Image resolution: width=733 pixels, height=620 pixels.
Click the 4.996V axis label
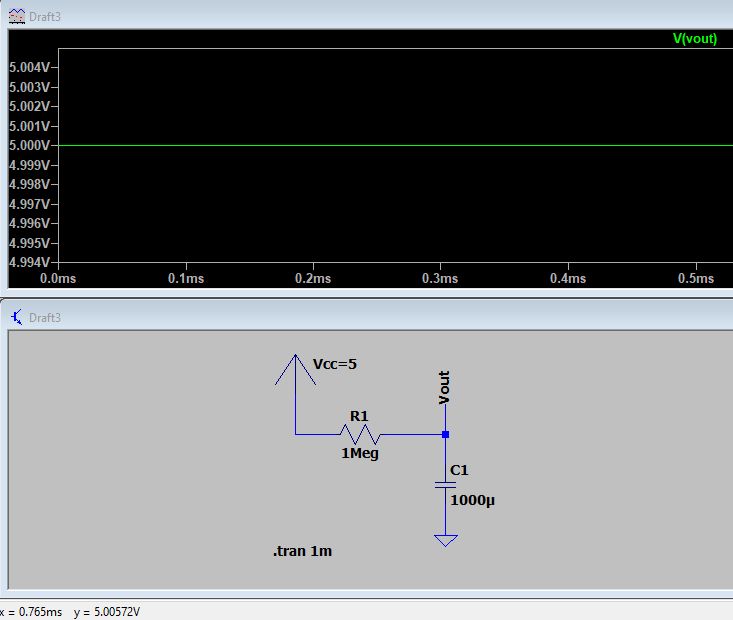[29, 223]
